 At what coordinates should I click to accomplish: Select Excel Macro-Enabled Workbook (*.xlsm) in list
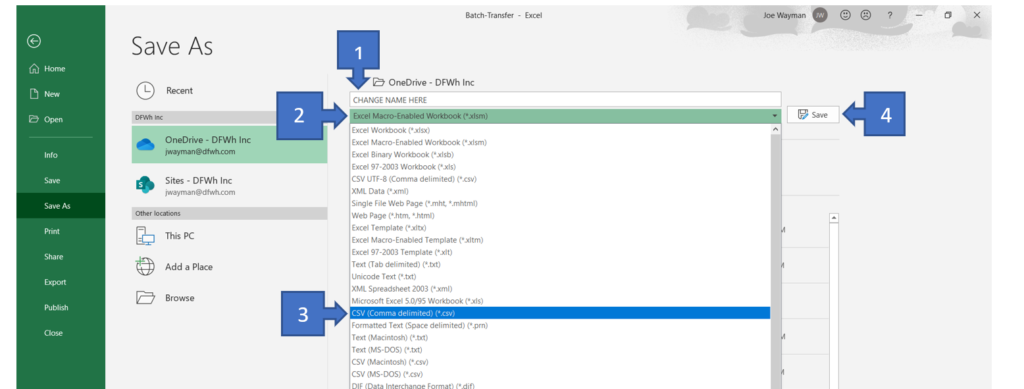click(560, 142)
